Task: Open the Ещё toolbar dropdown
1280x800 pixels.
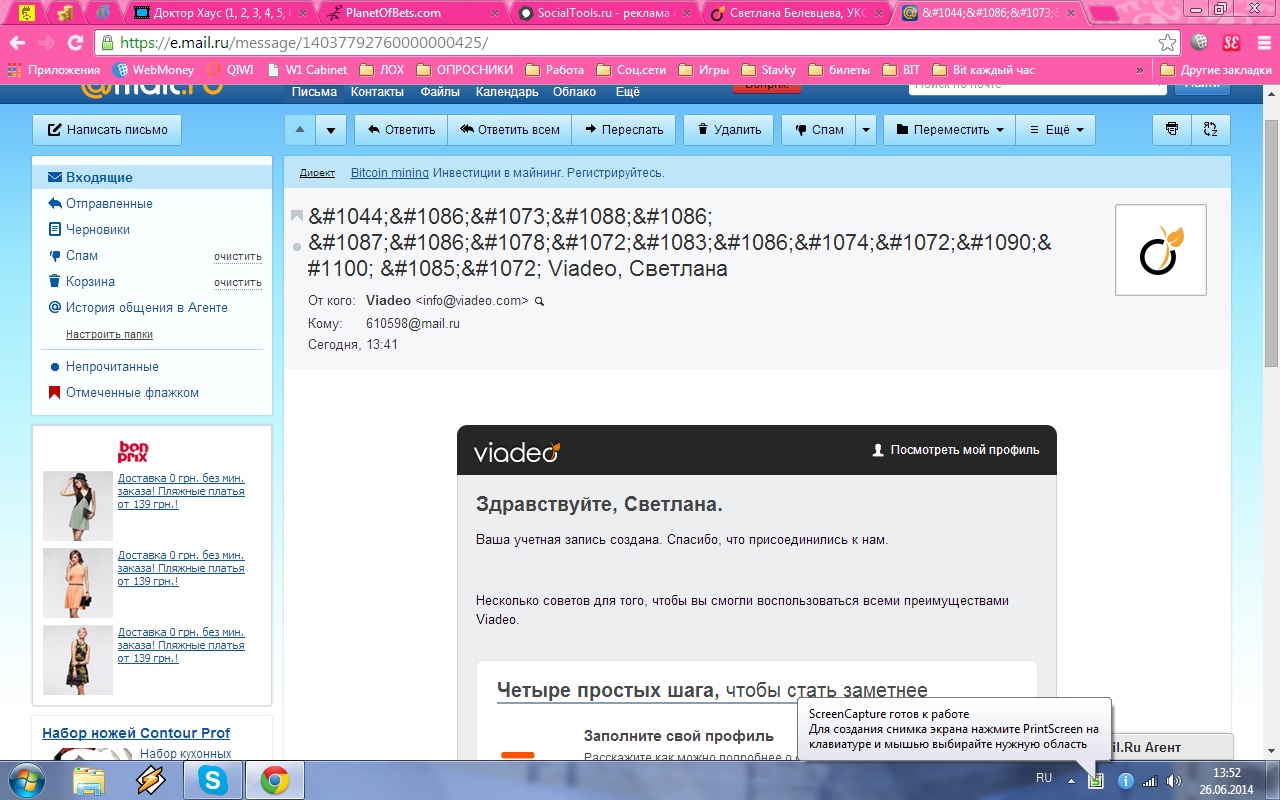Action: 1055,130
